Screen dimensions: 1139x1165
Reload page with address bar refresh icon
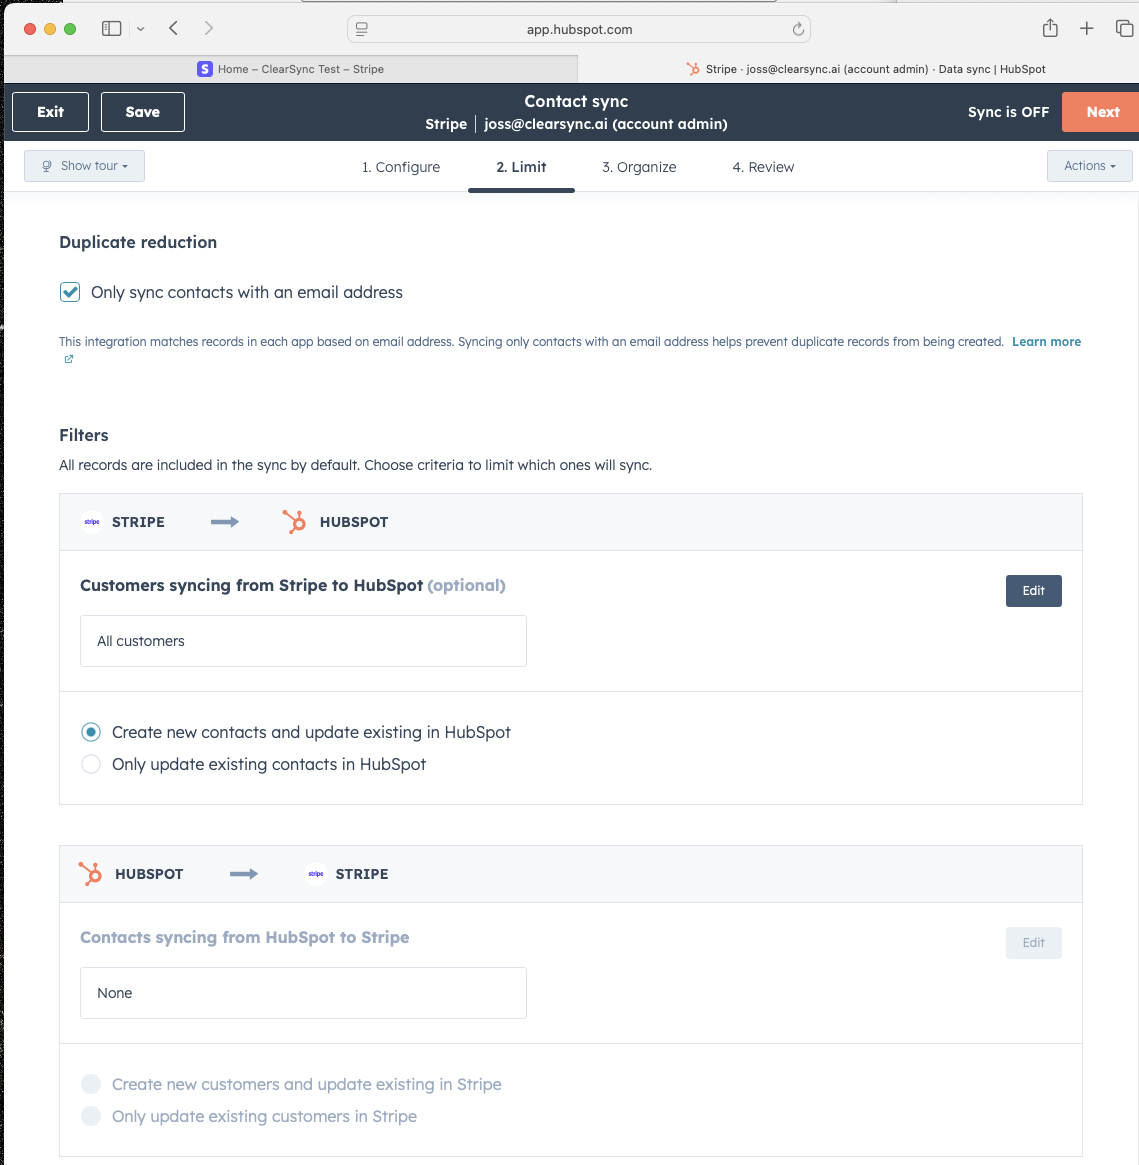click(x=798, y=29)
